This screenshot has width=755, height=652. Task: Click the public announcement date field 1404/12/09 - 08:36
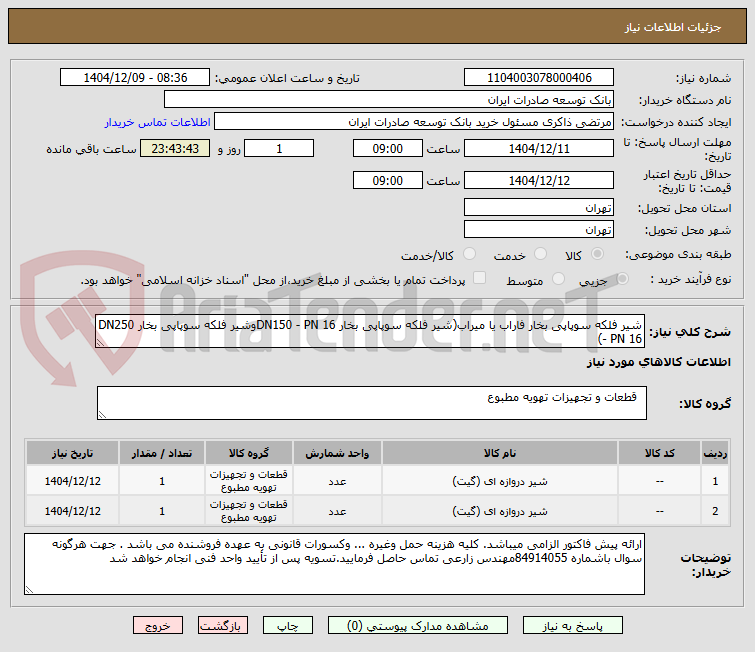[x=135, y=78]
